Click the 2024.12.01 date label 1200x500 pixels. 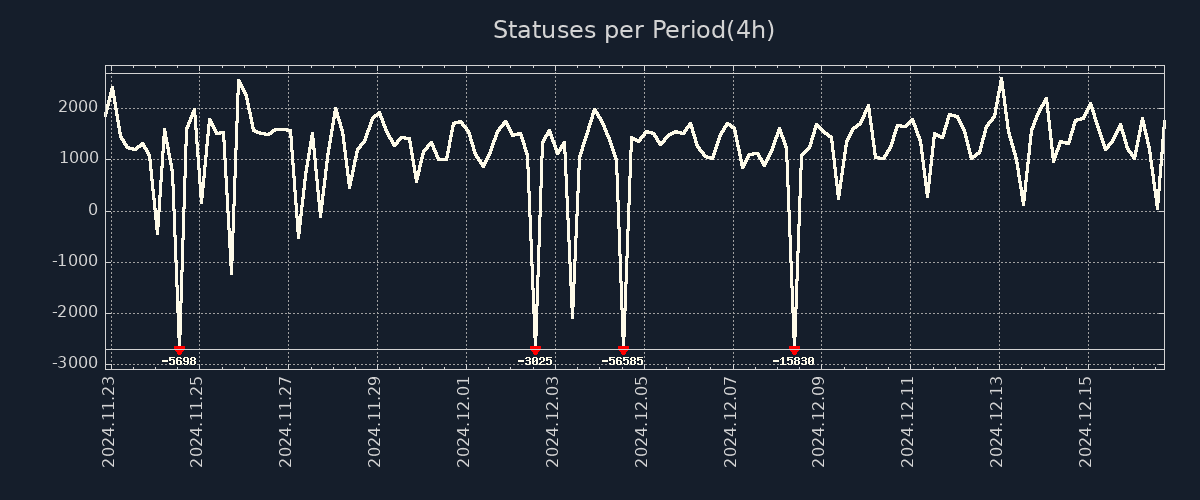pos(465,421)
